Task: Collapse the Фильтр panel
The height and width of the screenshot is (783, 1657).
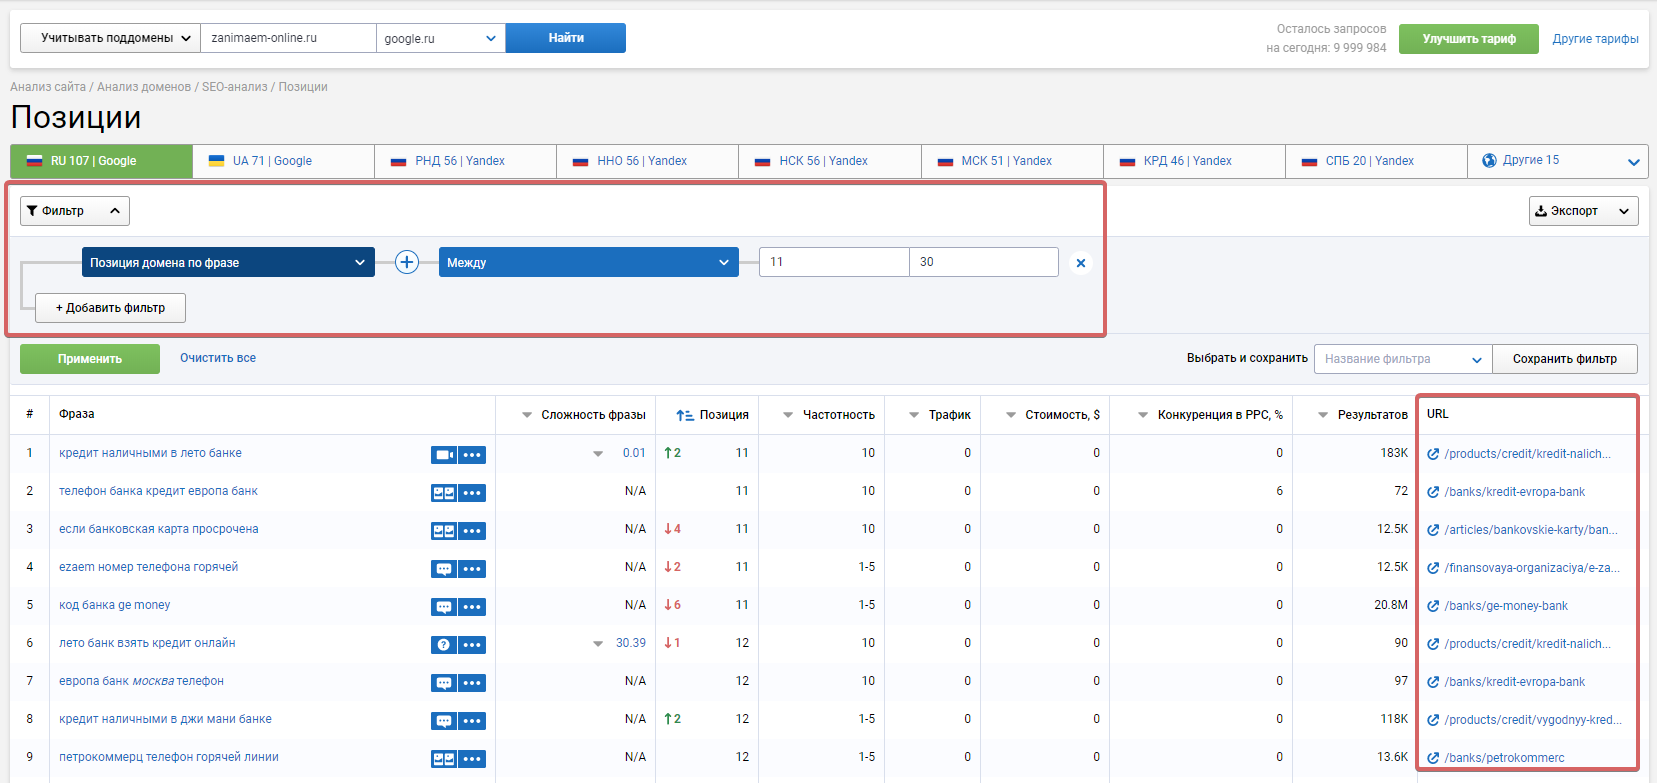Action: point(75,211)
